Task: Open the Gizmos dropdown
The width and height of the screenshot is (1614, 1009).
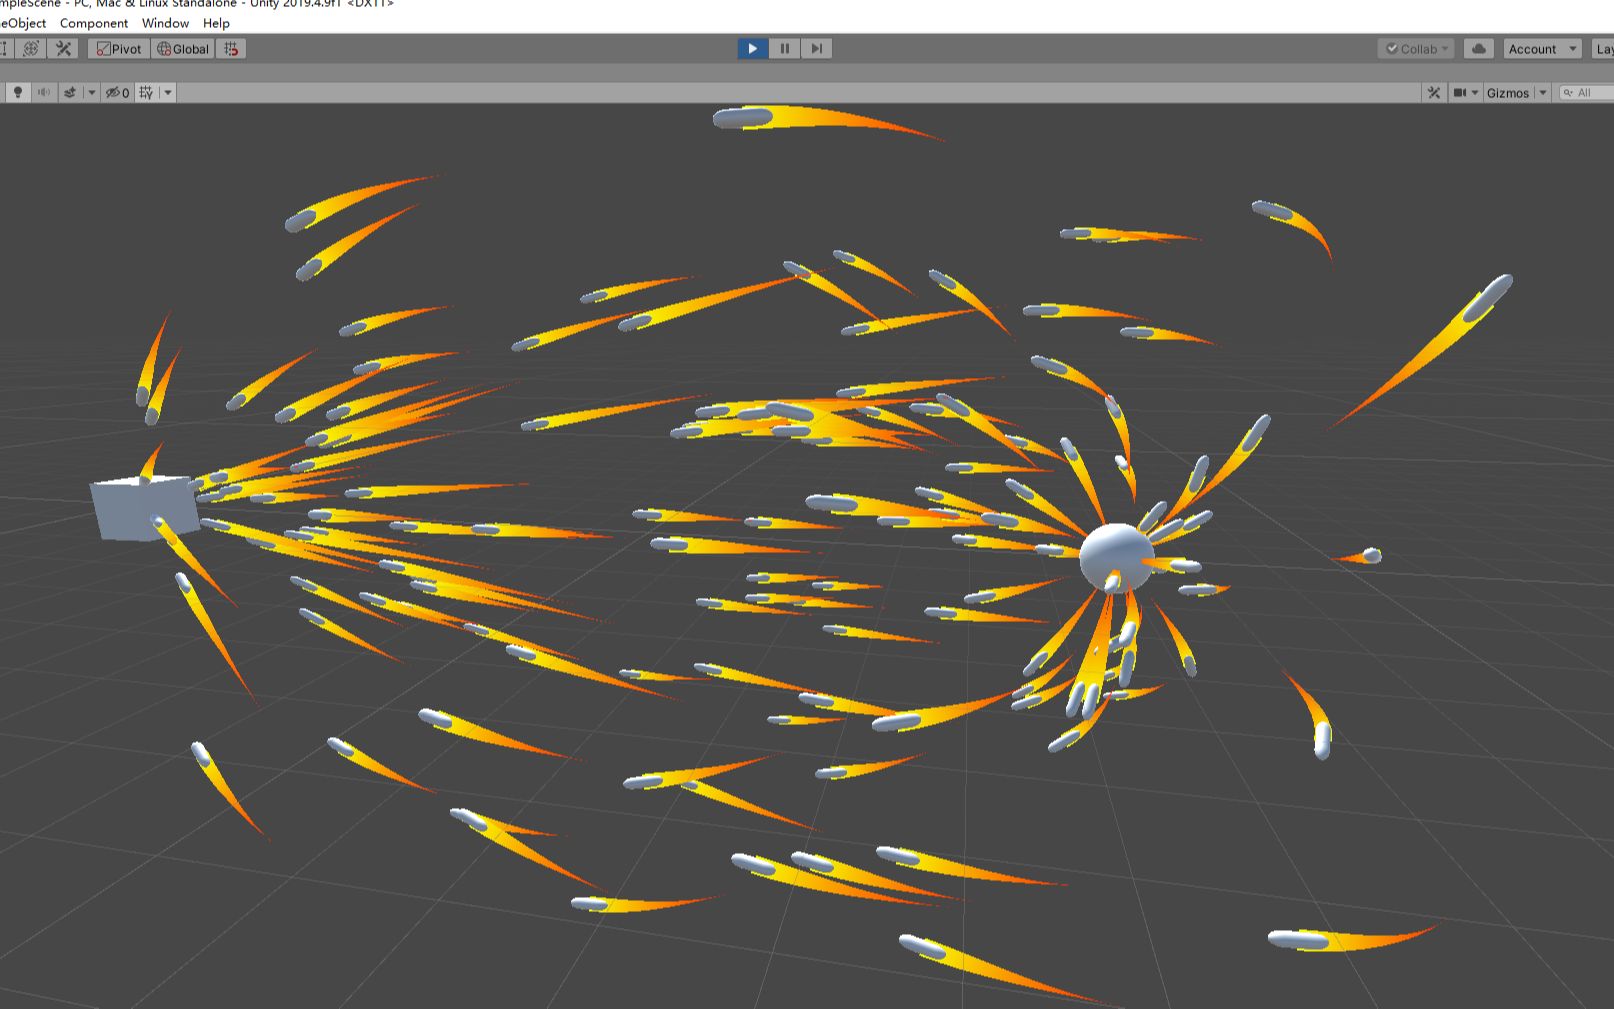Action: (1543, 92)
